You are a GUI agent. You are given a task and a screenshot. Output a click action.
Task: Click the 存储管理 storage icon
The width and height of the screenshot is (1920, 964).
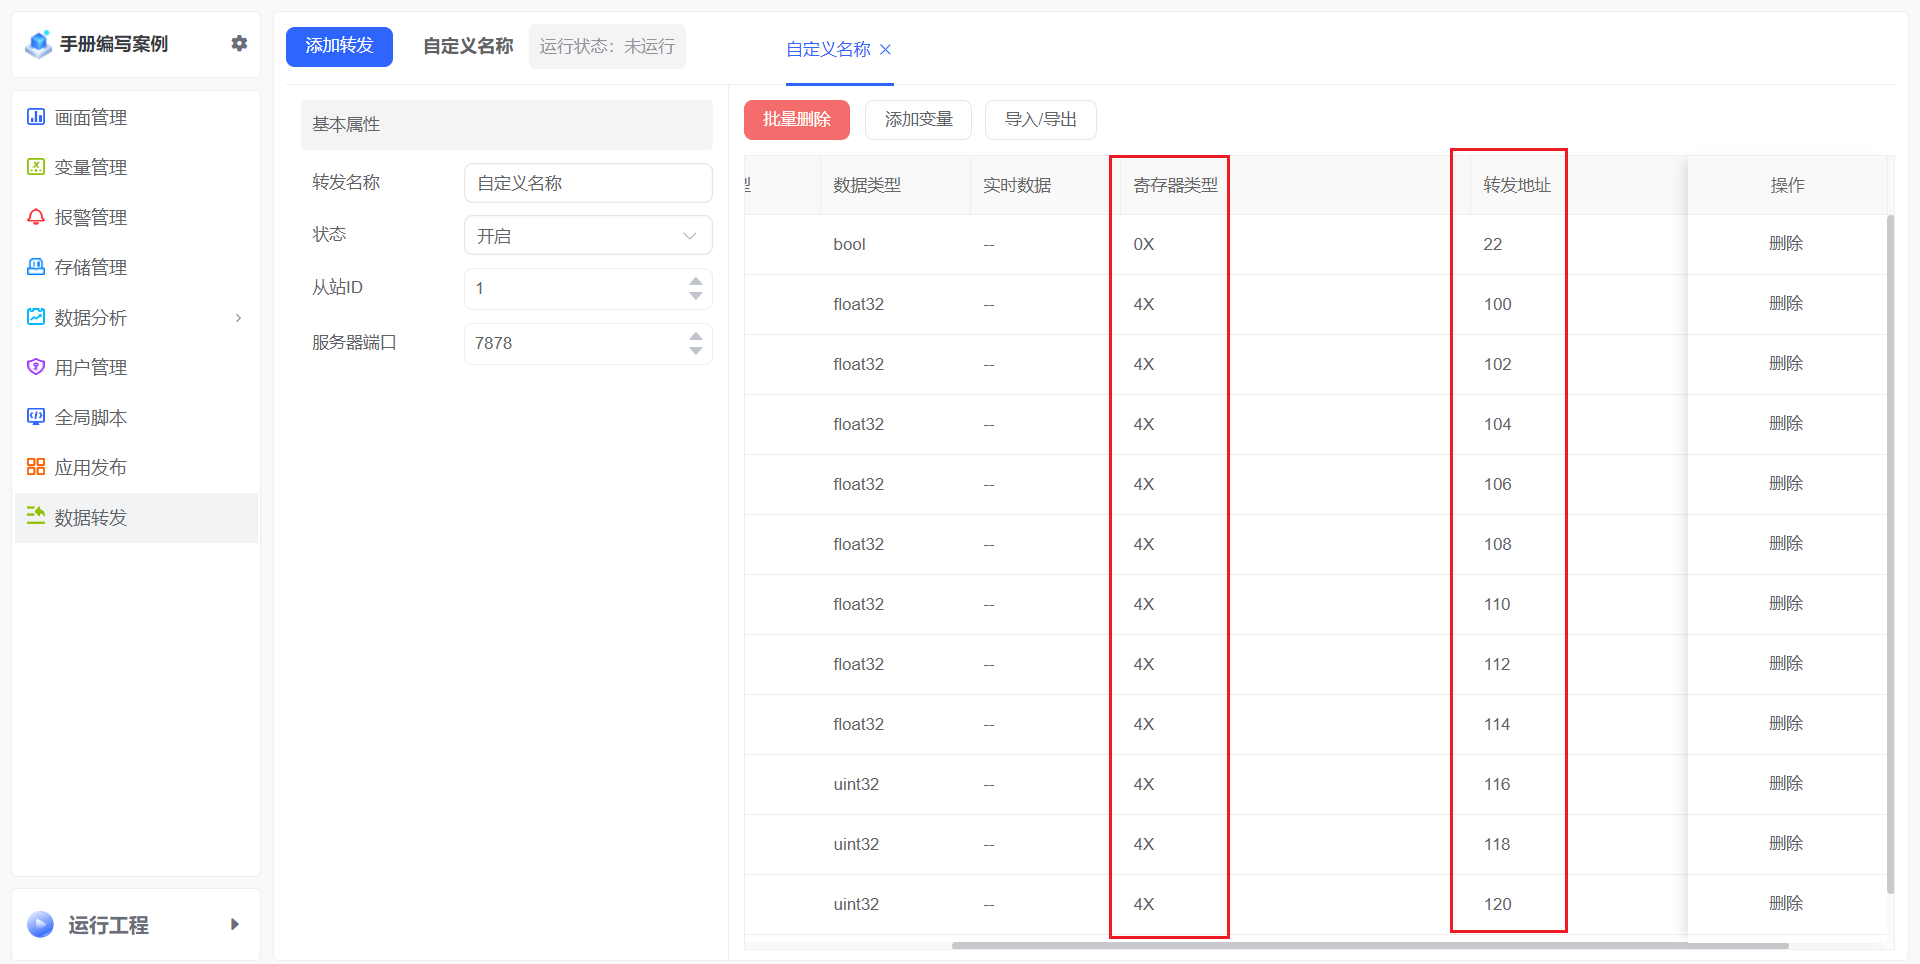(x=36, y=267)
